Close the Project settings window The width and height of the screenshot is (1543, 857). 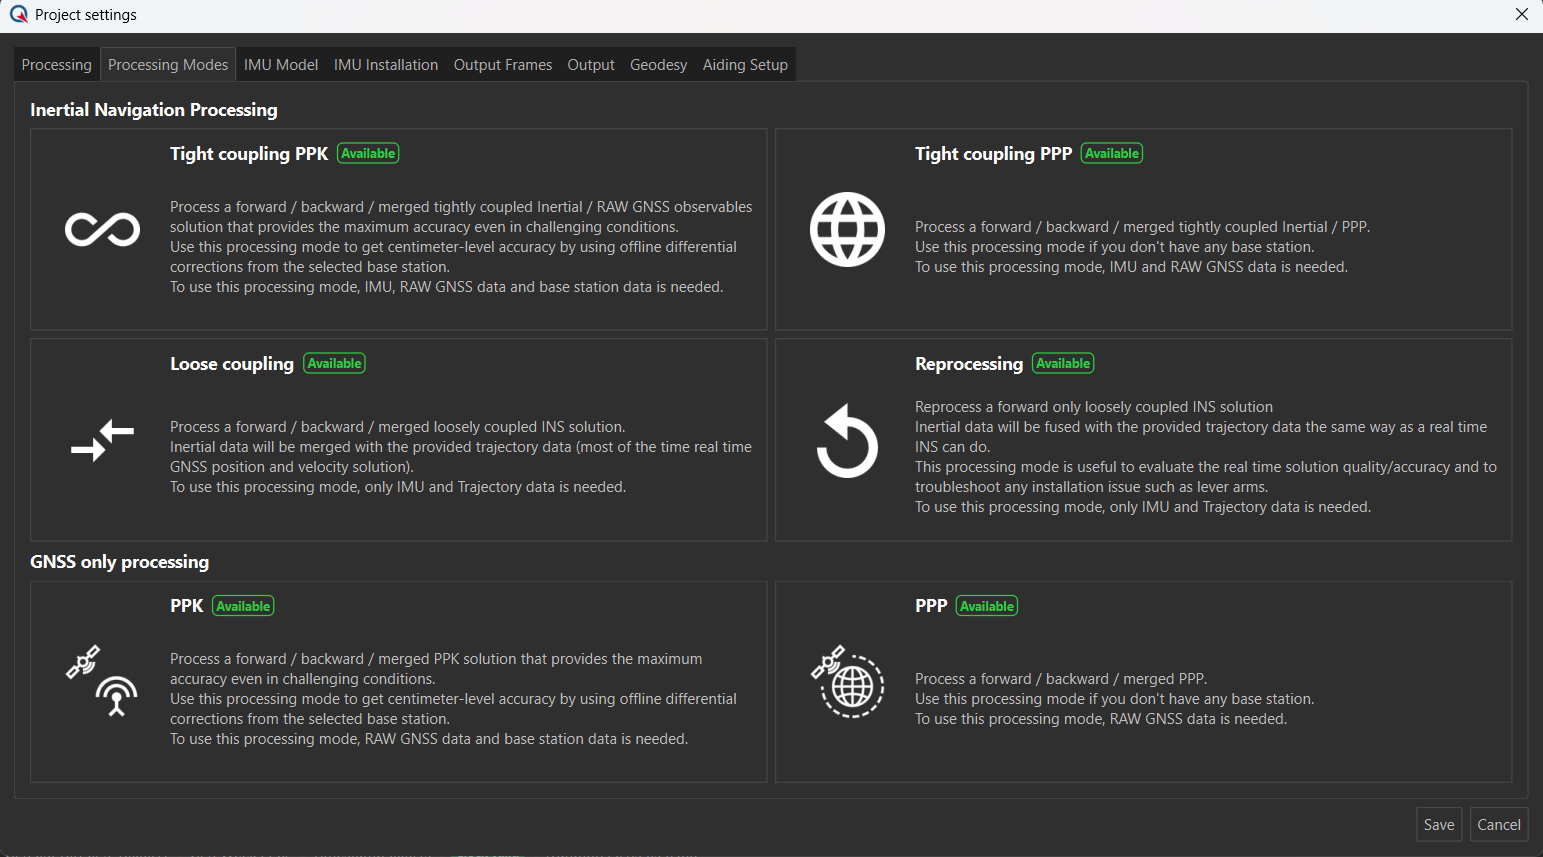1521,14
